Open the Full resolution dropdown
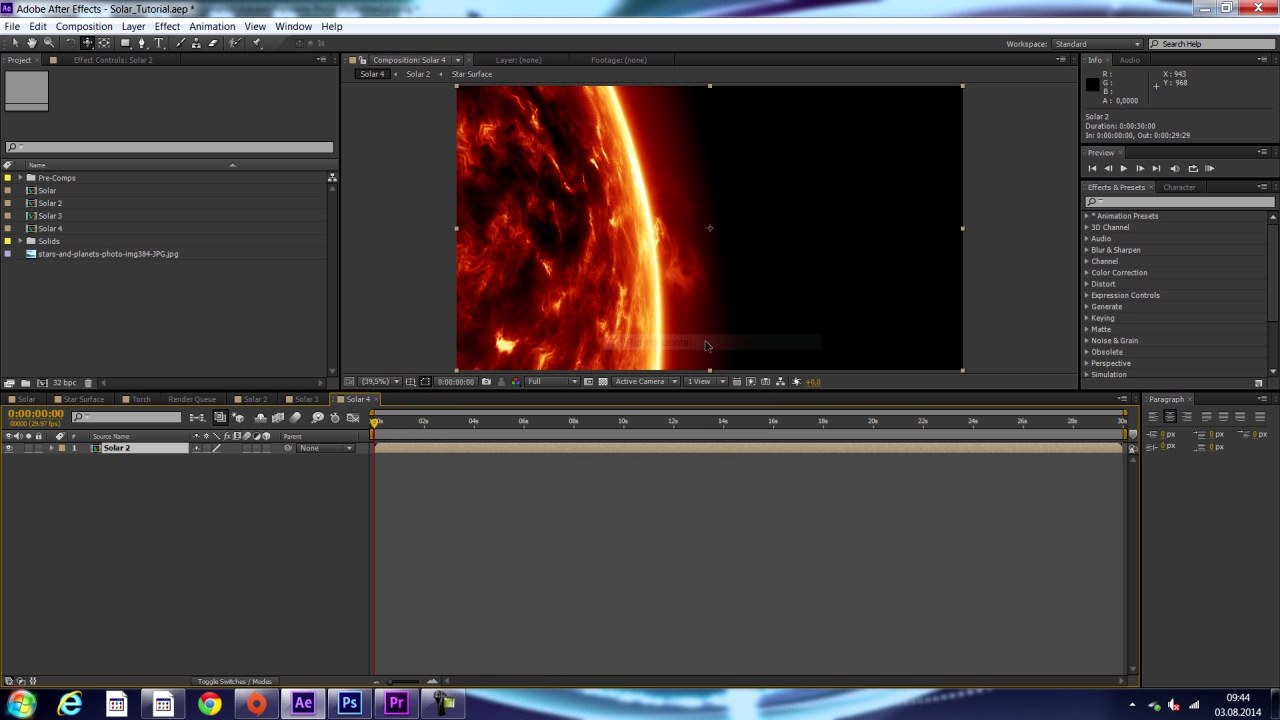 point(552,382)
